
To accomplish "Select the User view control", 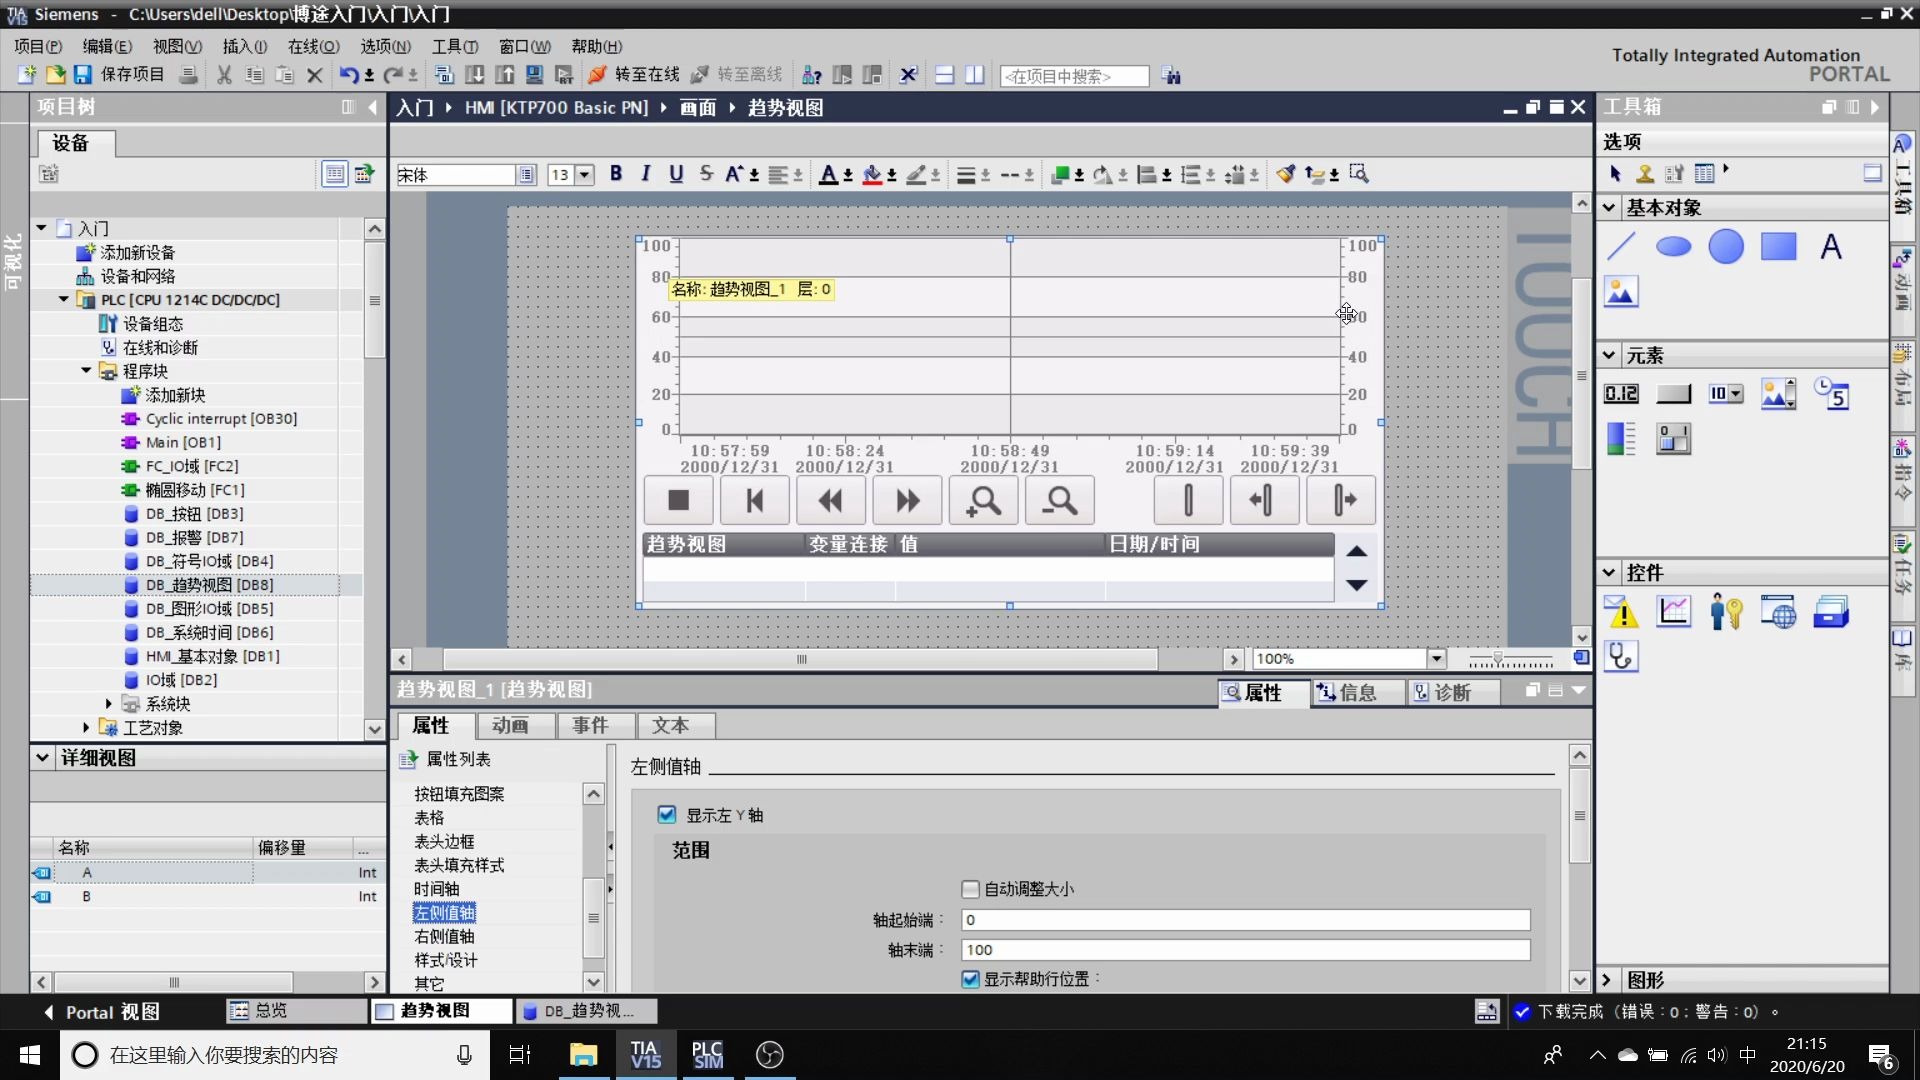I will coord(1726,611).
